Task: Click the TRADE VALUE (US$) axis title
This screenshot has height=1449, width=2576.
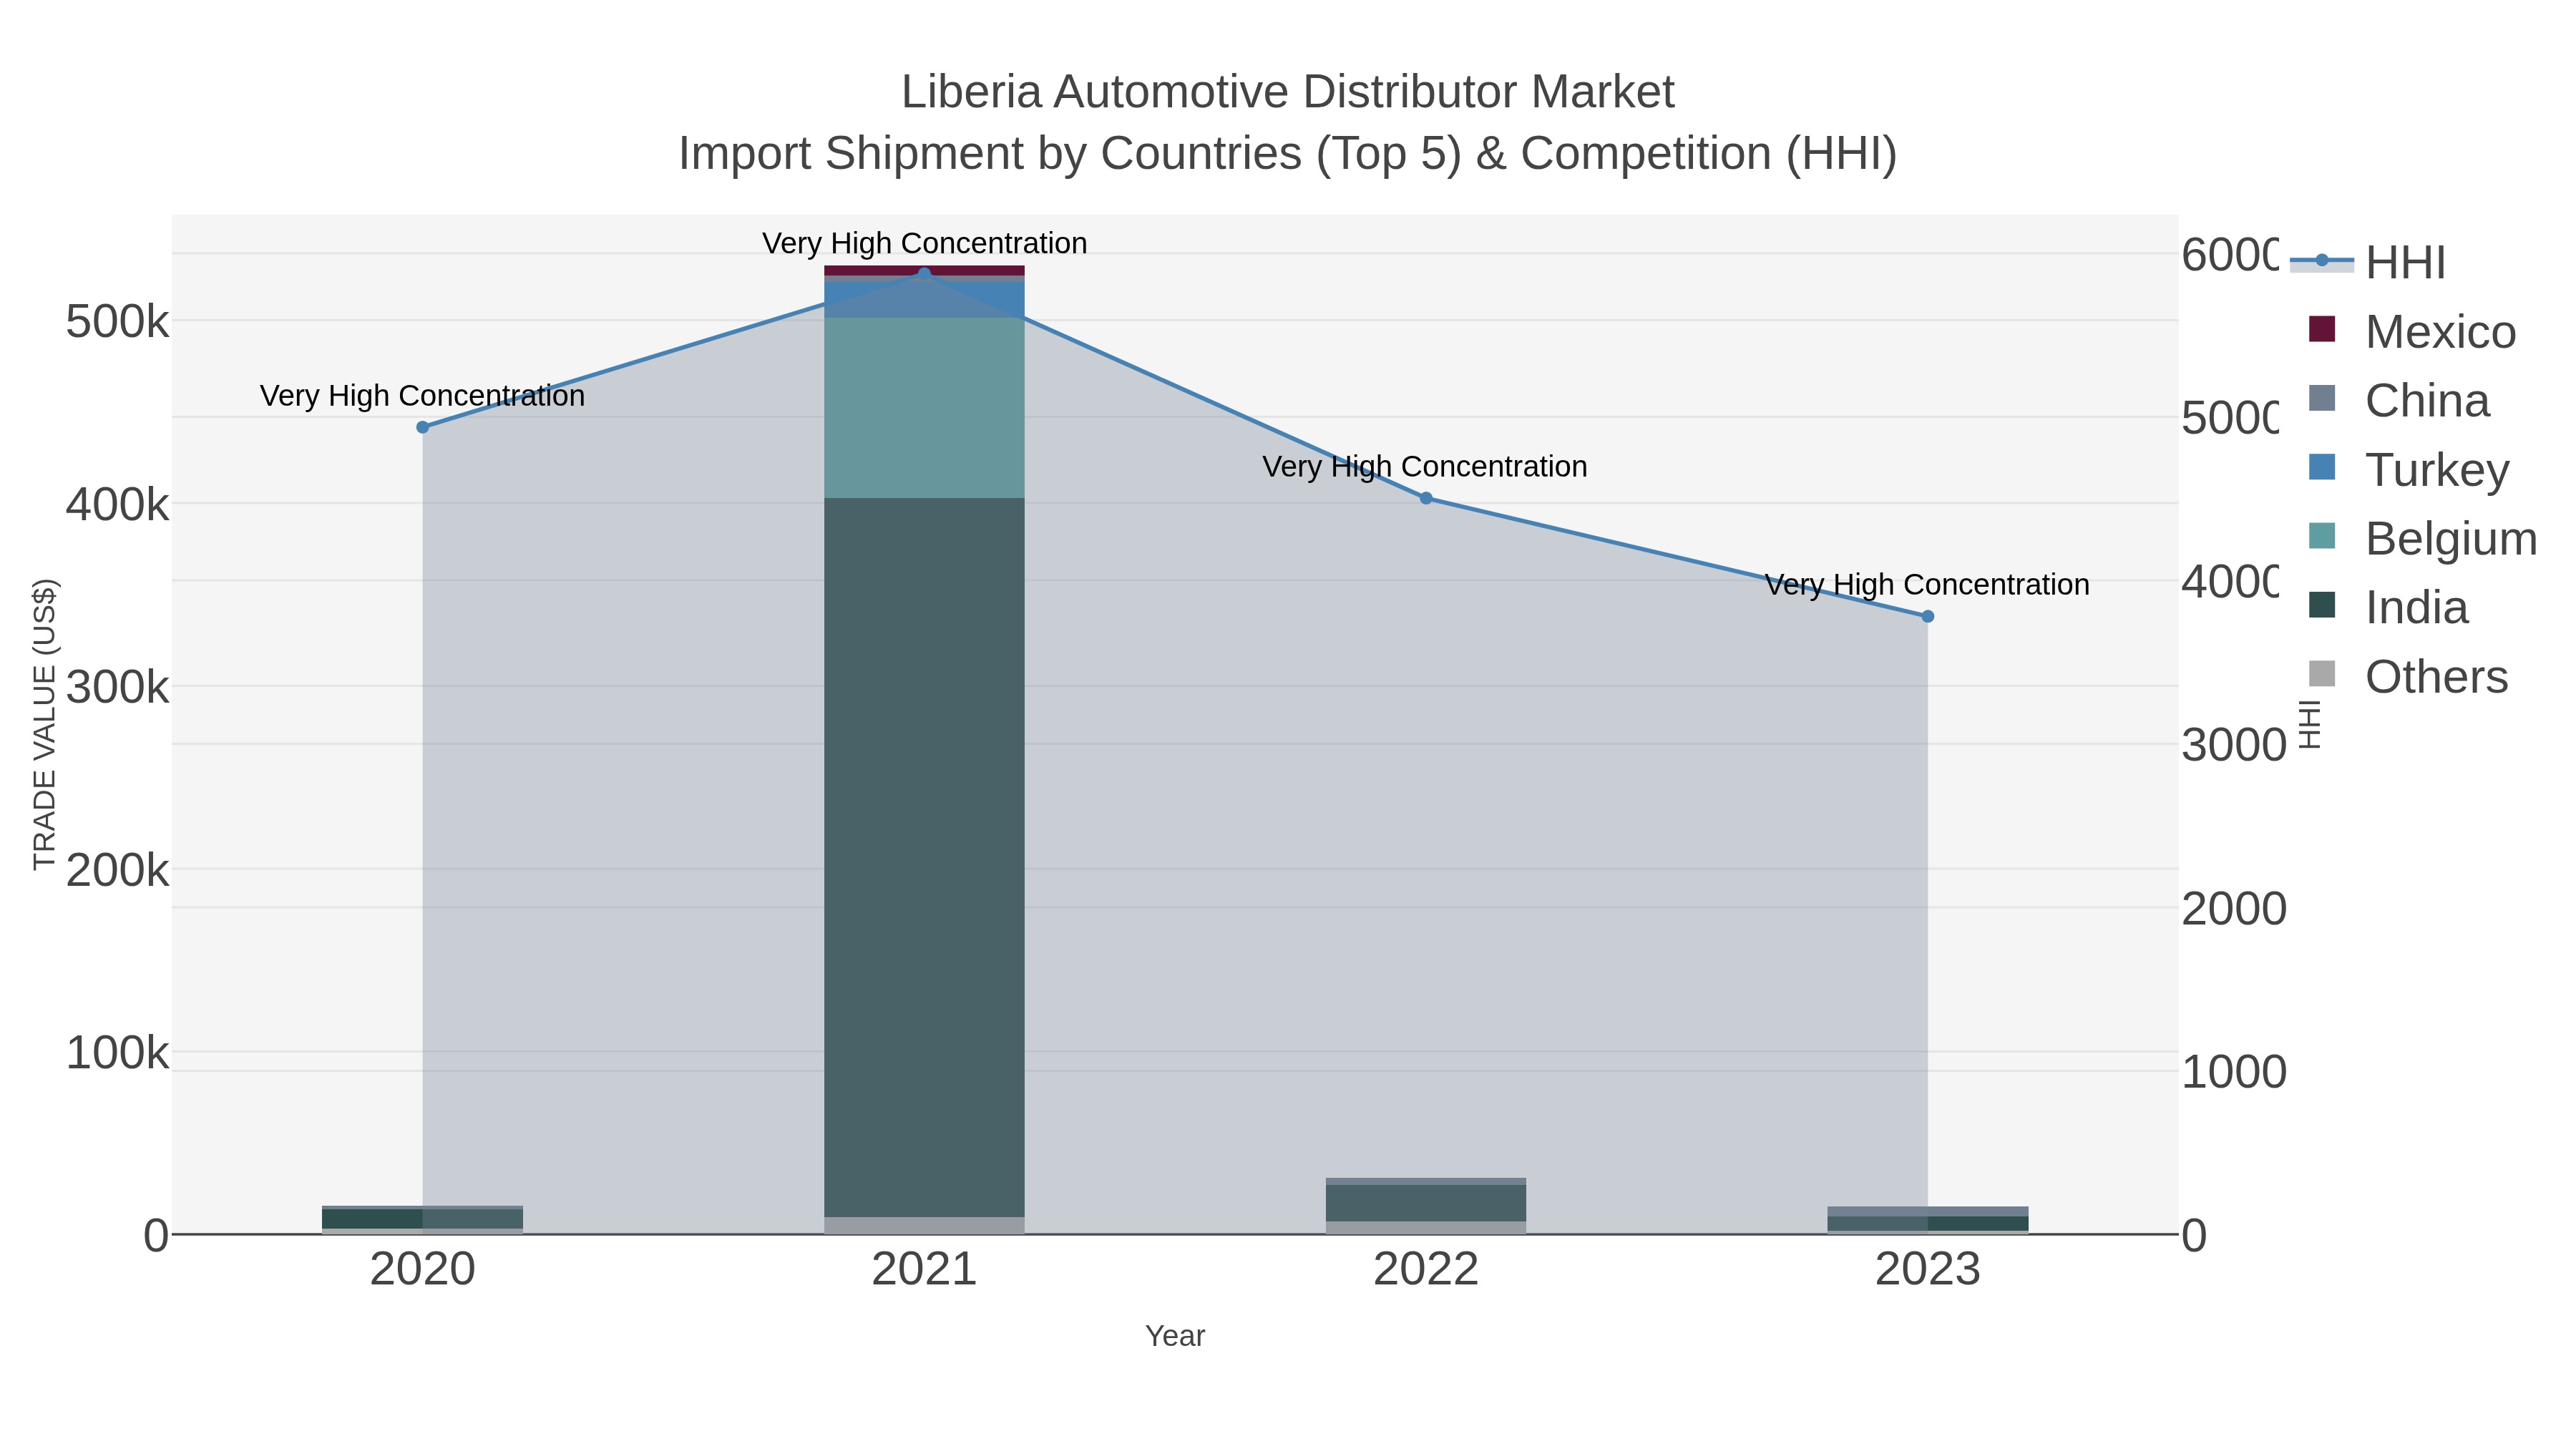Action: click(45, 724)
